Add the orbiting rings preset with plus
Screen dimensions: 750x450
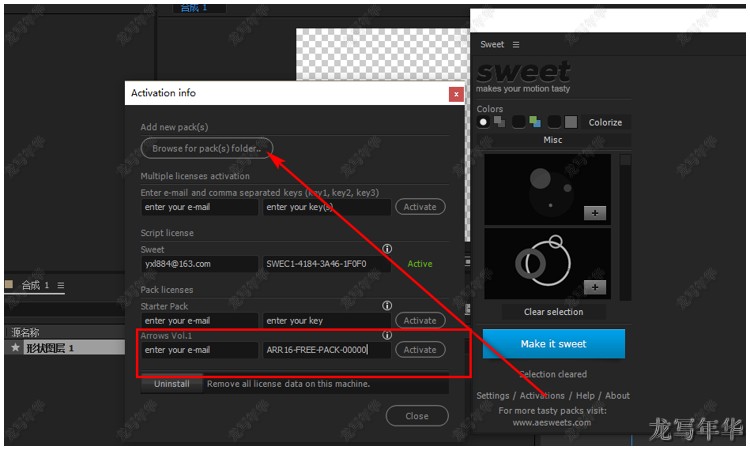[x=595, y=287]
